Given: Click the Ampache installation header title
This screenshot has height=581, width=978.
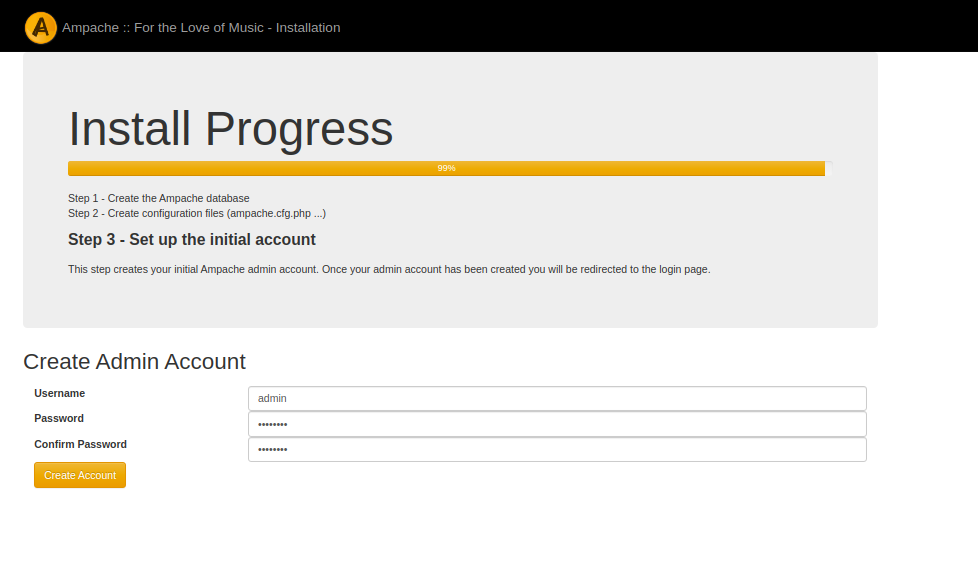Looking at the screenshot, I should pyautogui.click(x=201, y=27).
